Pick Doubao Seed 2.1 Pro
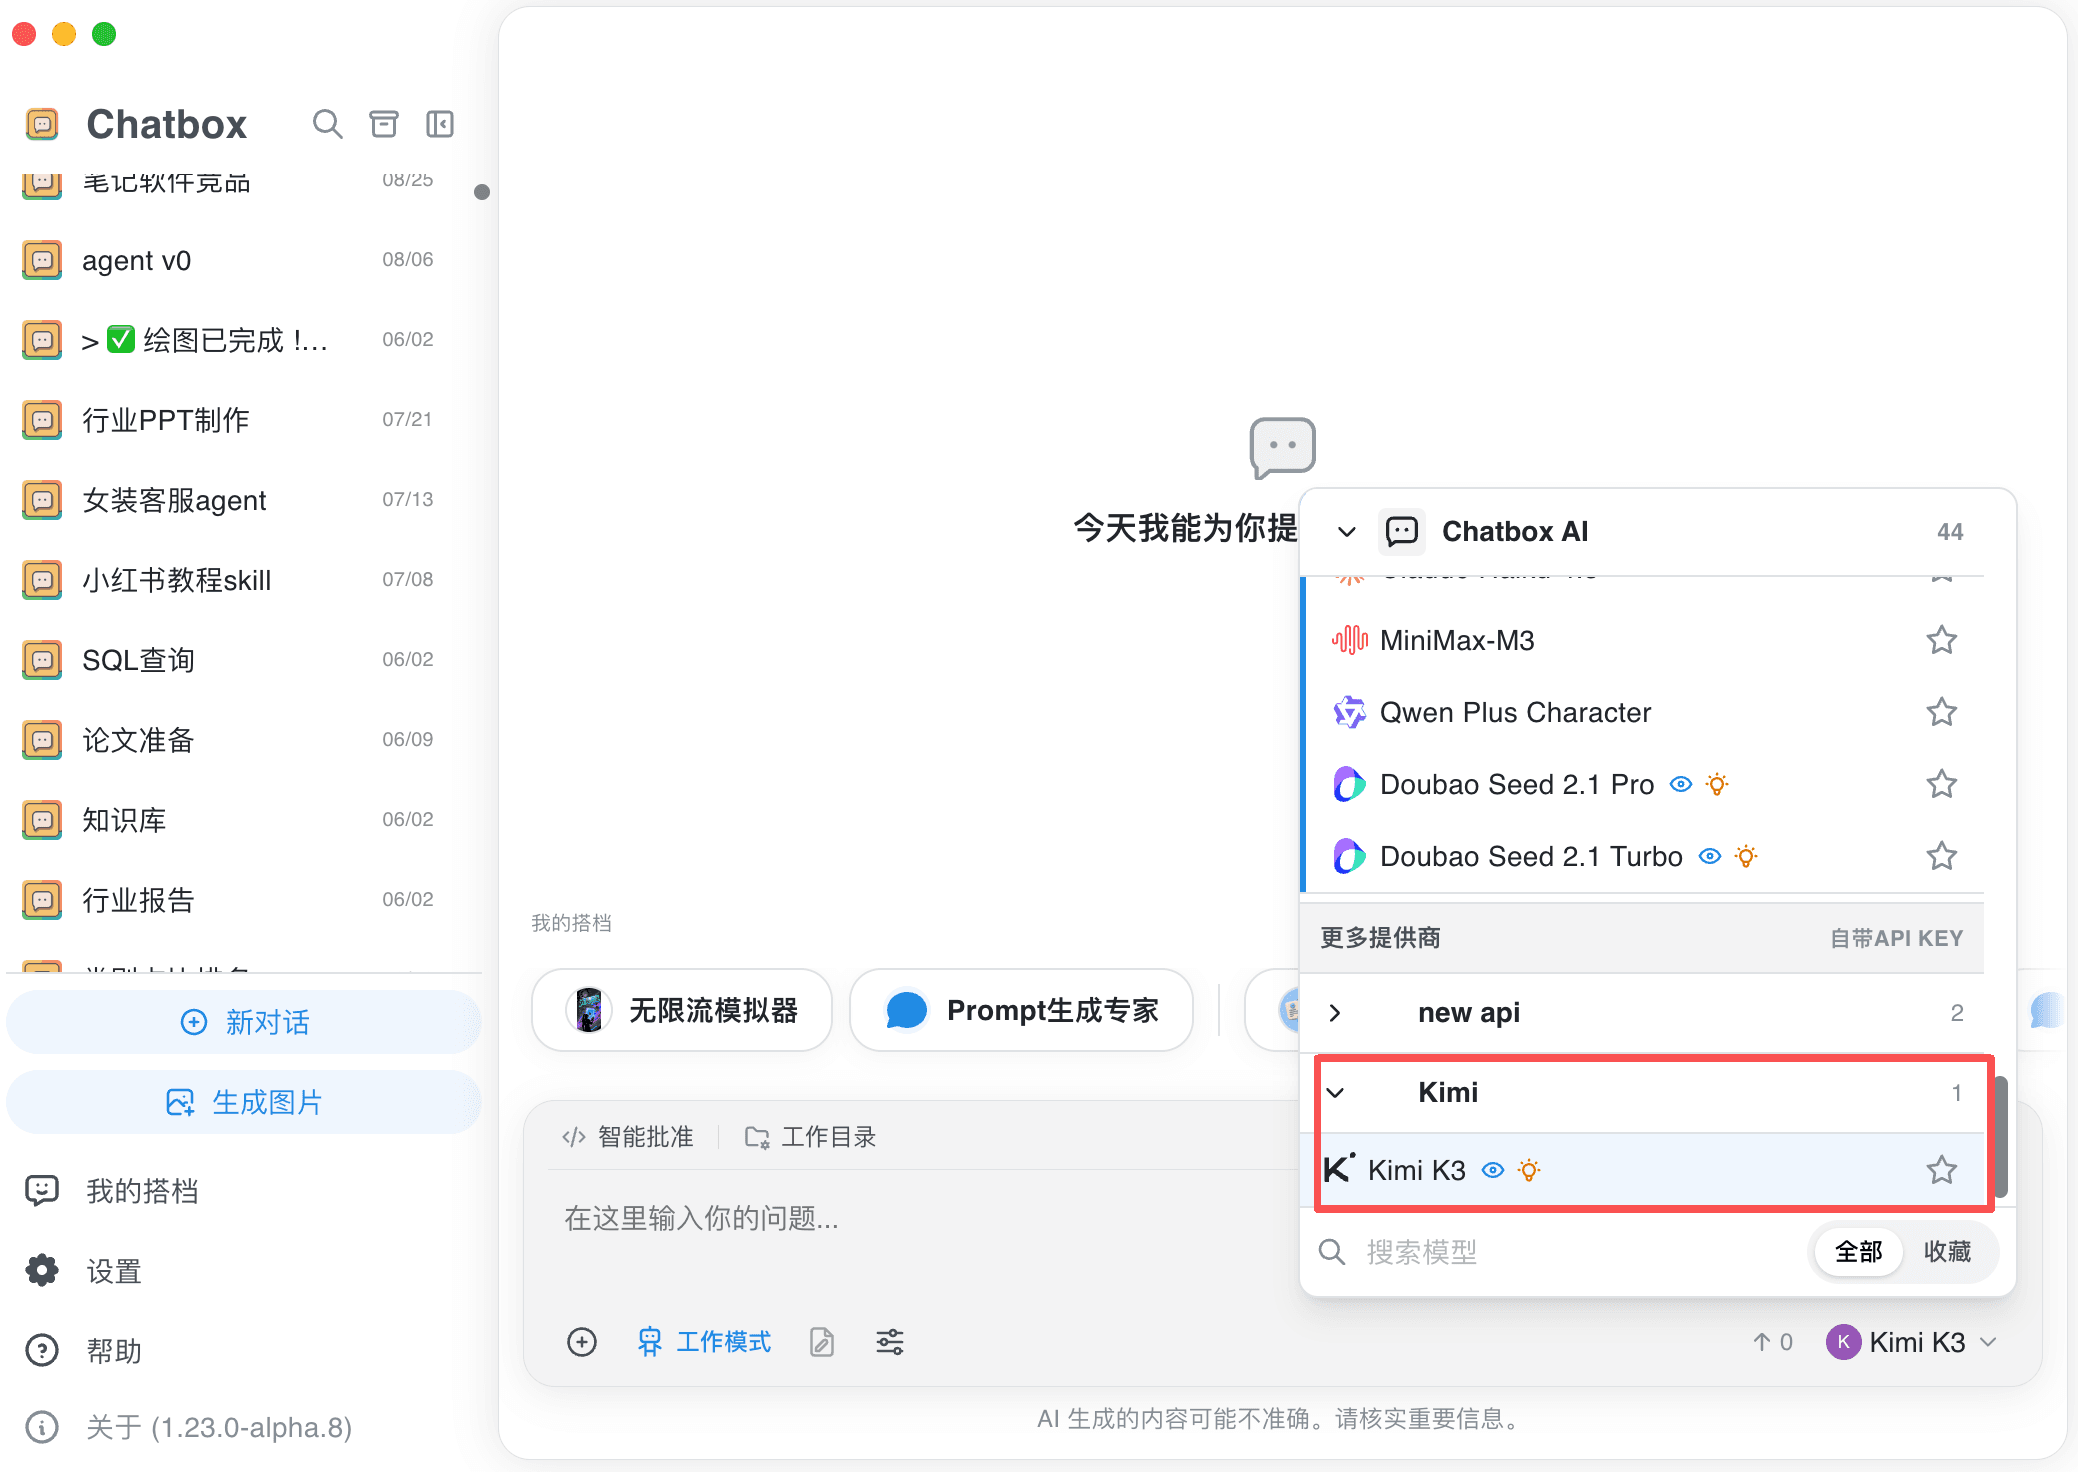This screenshot has height=1472, width=2078. (x=1642, y=784)
